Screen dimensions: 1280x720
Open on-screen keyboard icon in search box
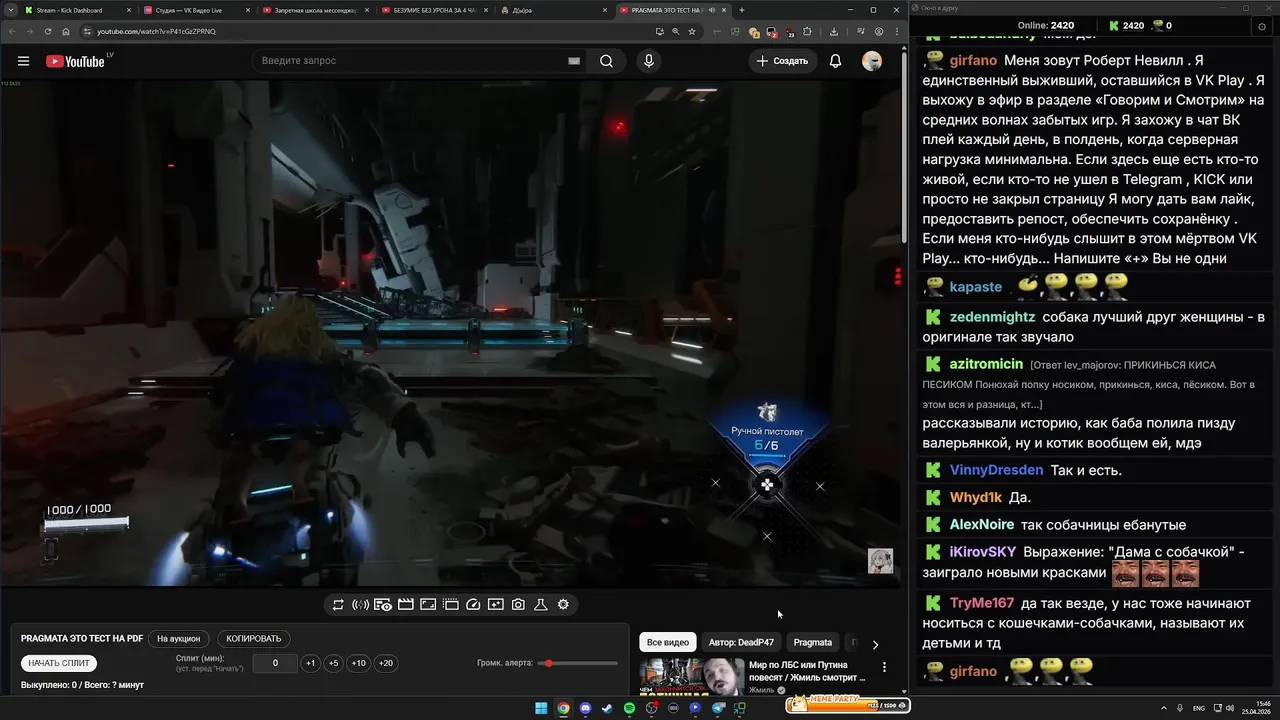click(574, 61)
